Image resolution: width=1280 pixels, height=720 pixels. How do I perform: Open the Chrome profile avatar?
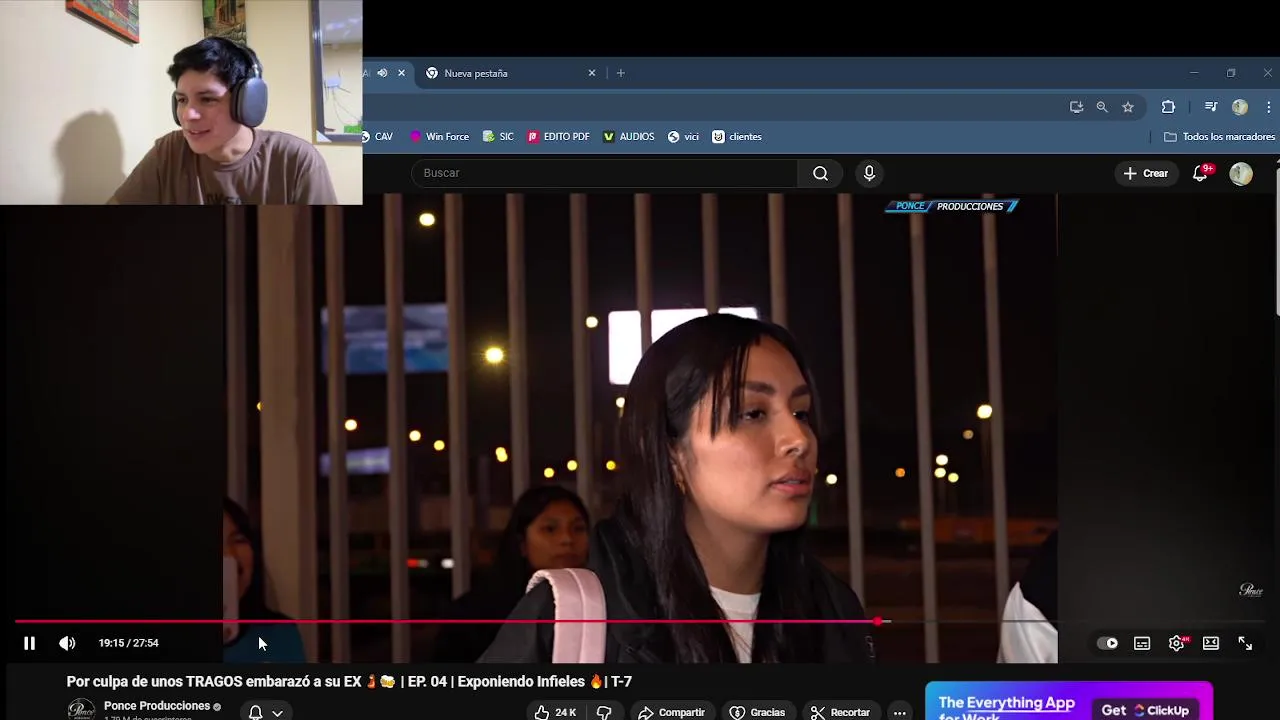(x=1240, y=107)
